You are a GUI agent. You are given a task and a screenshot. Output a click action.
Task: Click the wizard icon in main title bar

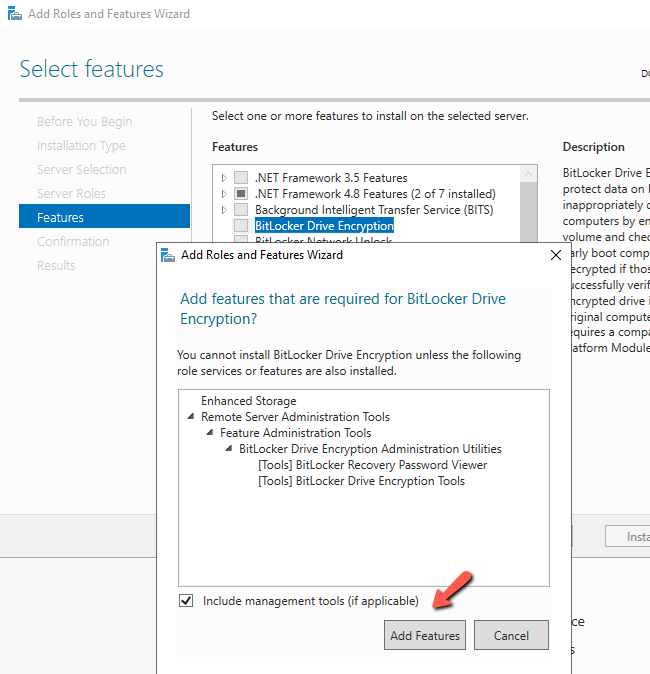tap(15, 14)
